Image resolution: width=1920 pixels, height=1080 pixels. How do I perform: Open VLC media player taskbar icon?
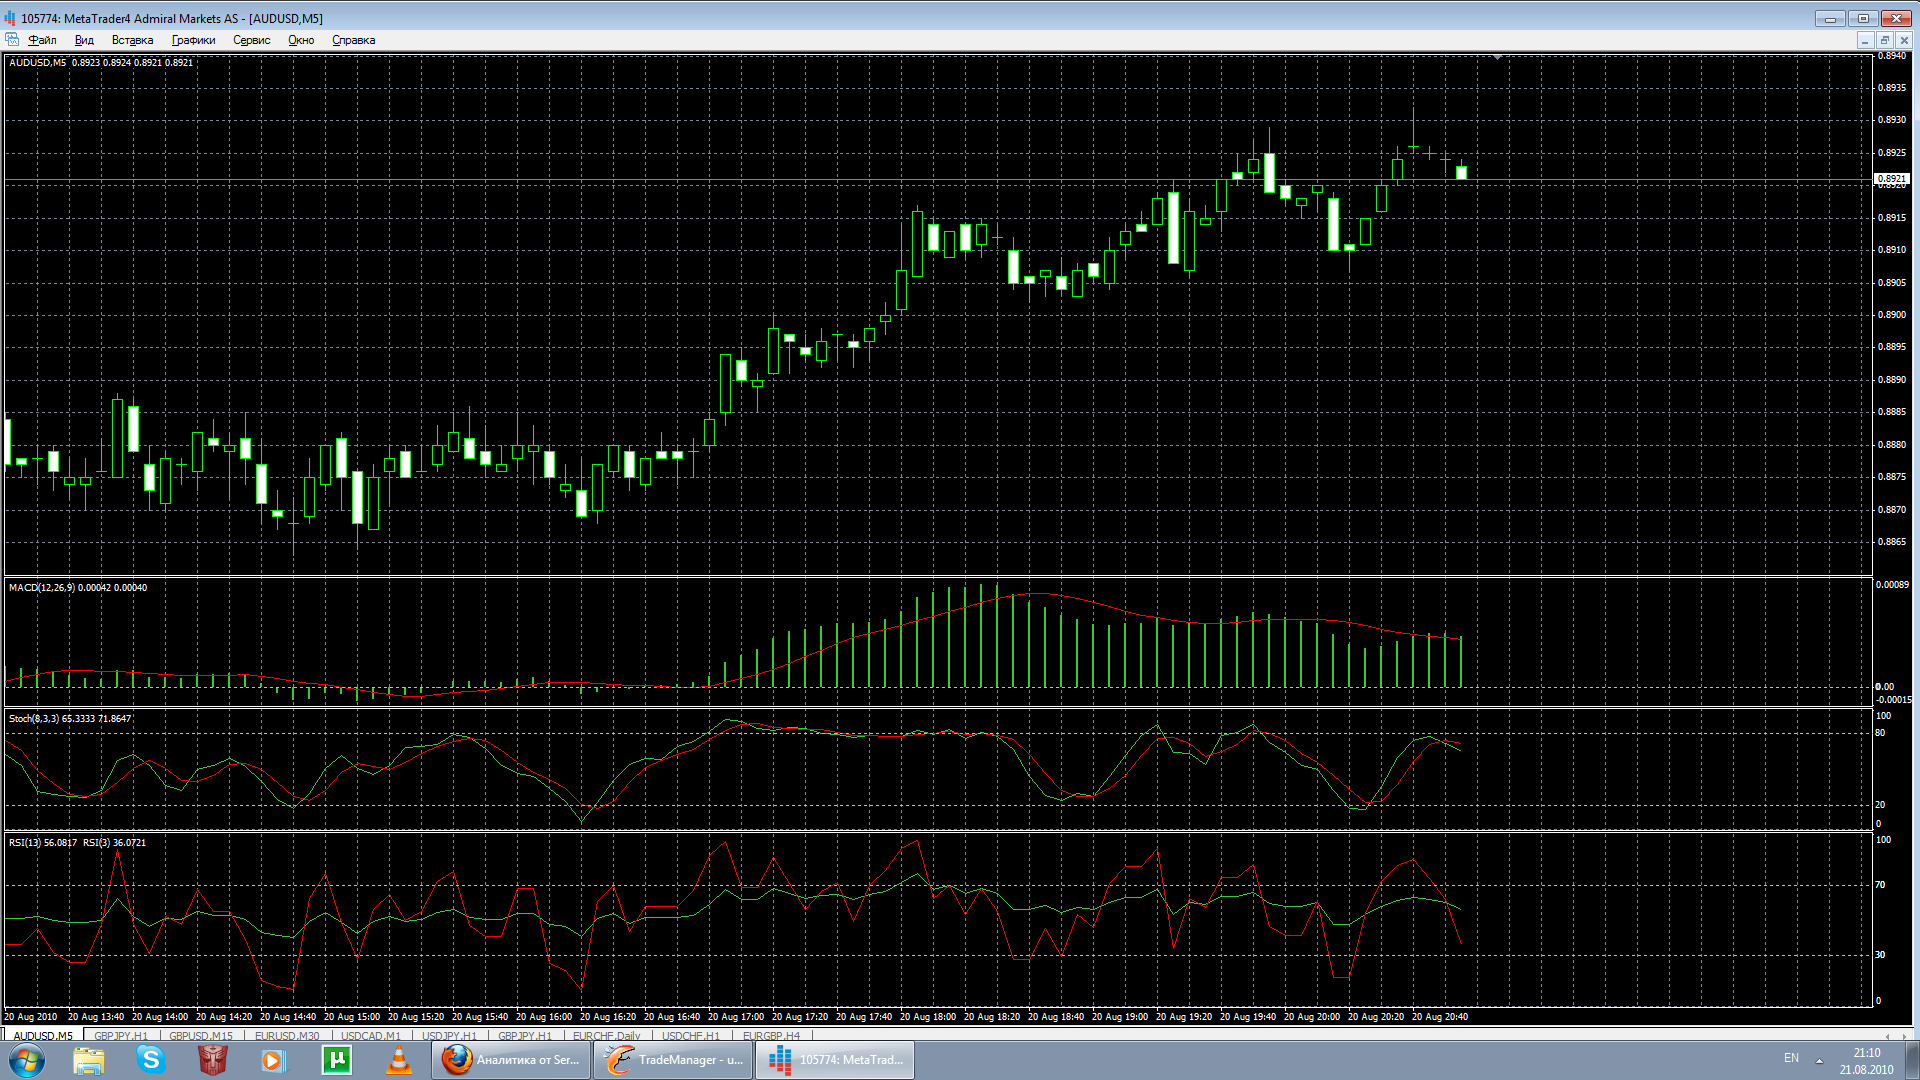click(x=398, y=1060)
